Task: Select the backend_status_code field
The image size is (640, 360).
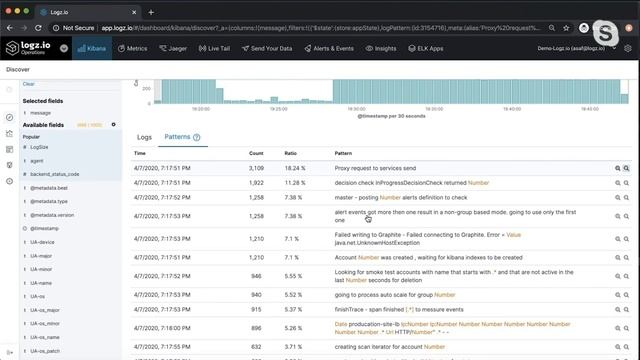Action: (x=54, y=174)
